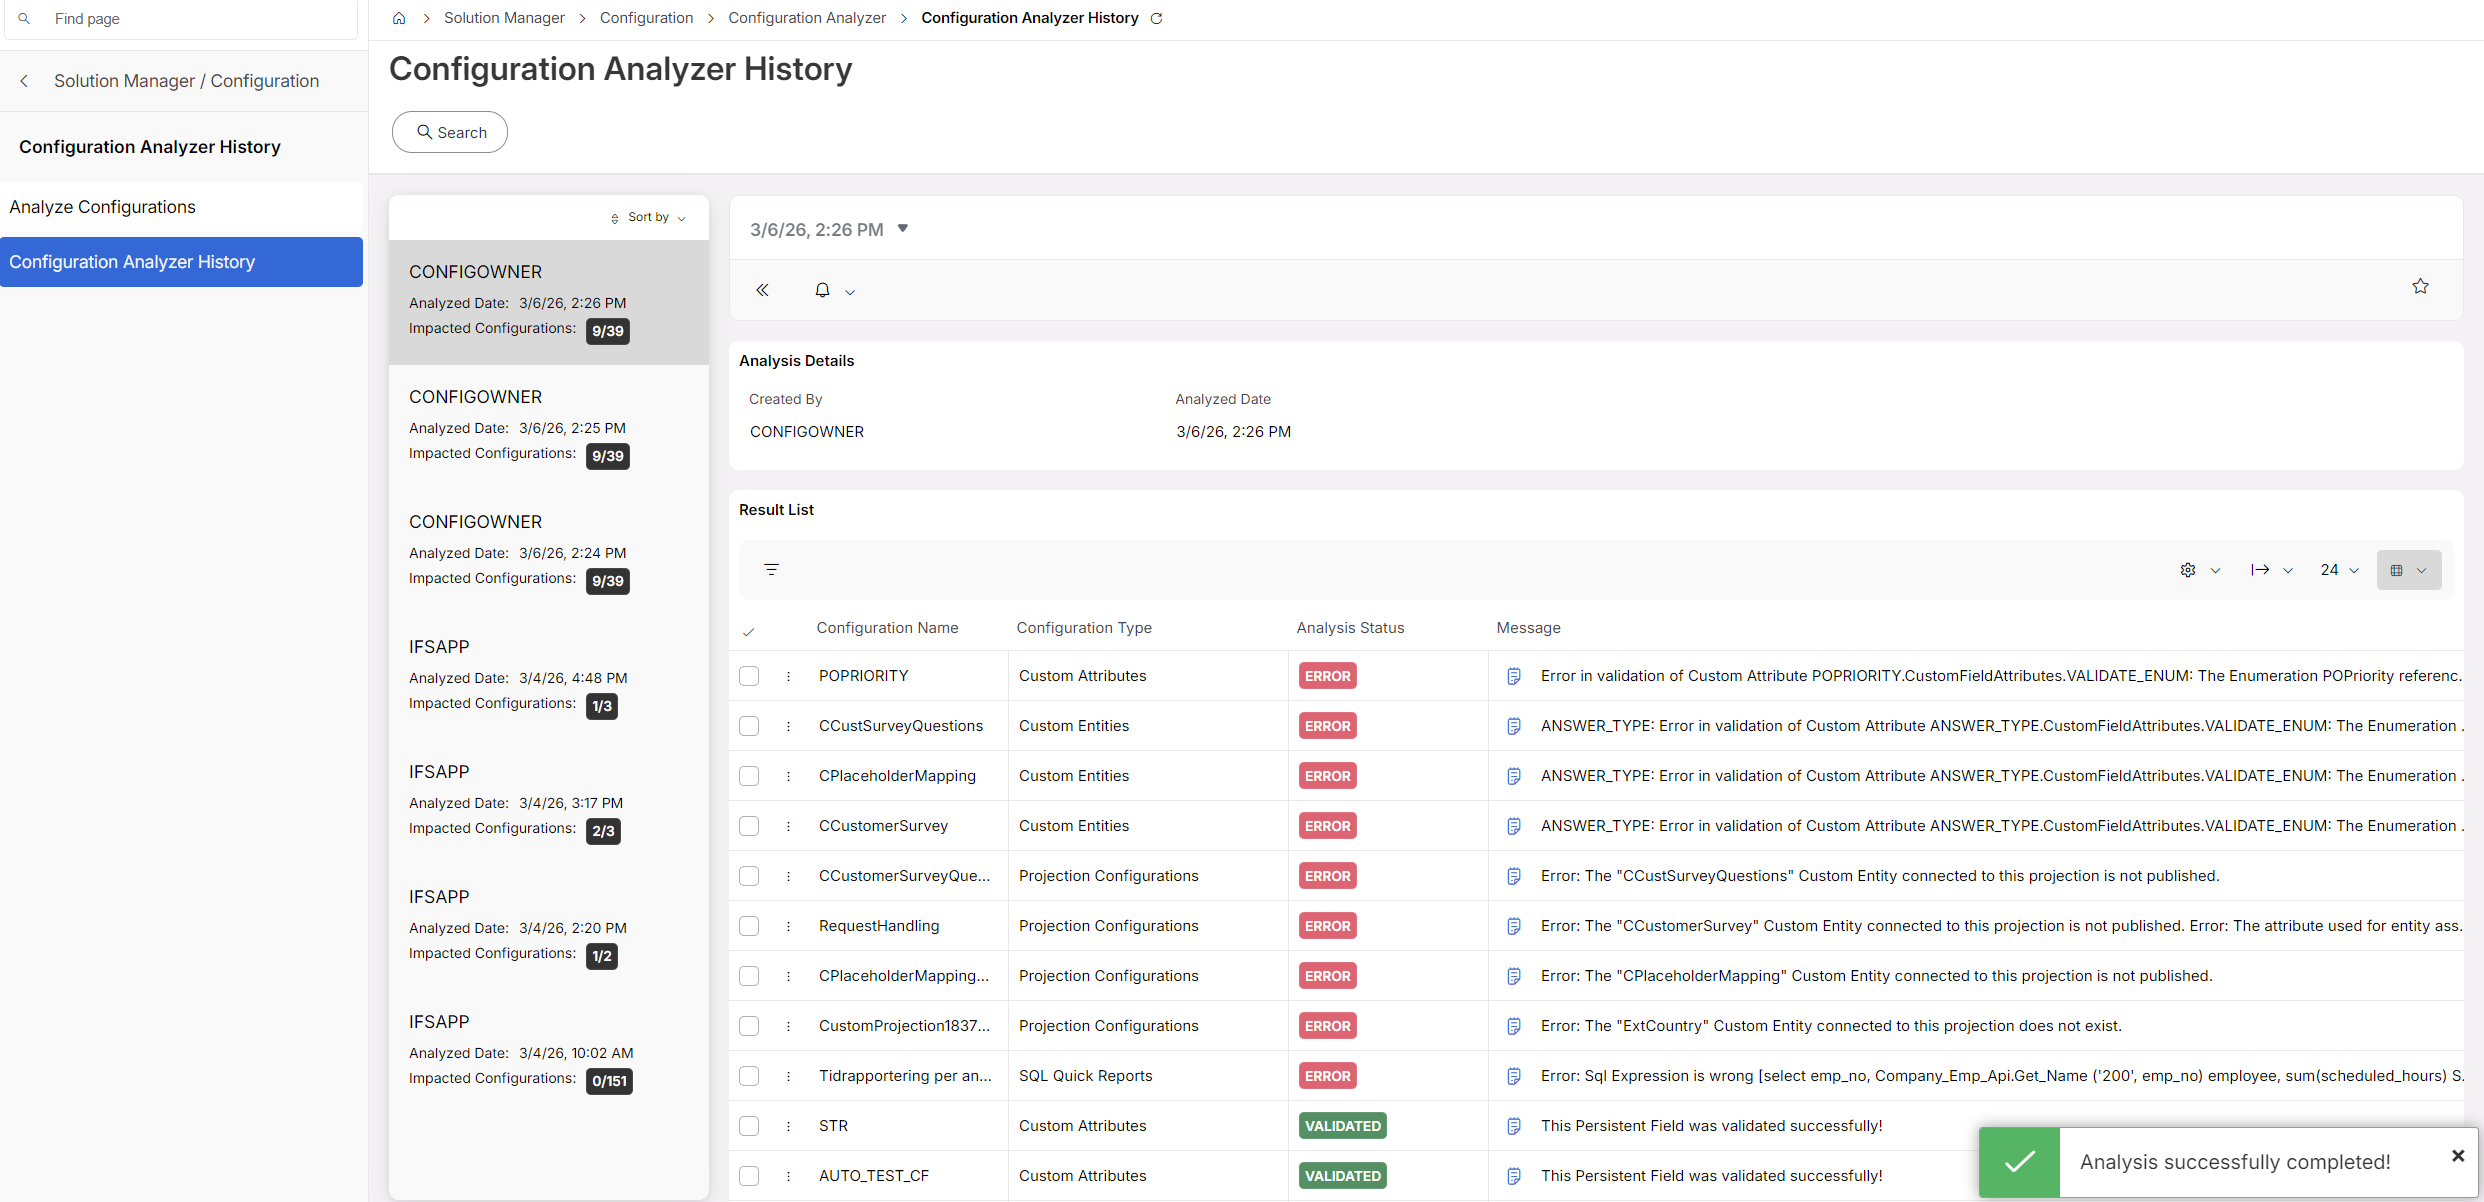This screenshot has height=1202, width=2484.
Task: Click the export arrow icon
Action: coord(2260,570)
